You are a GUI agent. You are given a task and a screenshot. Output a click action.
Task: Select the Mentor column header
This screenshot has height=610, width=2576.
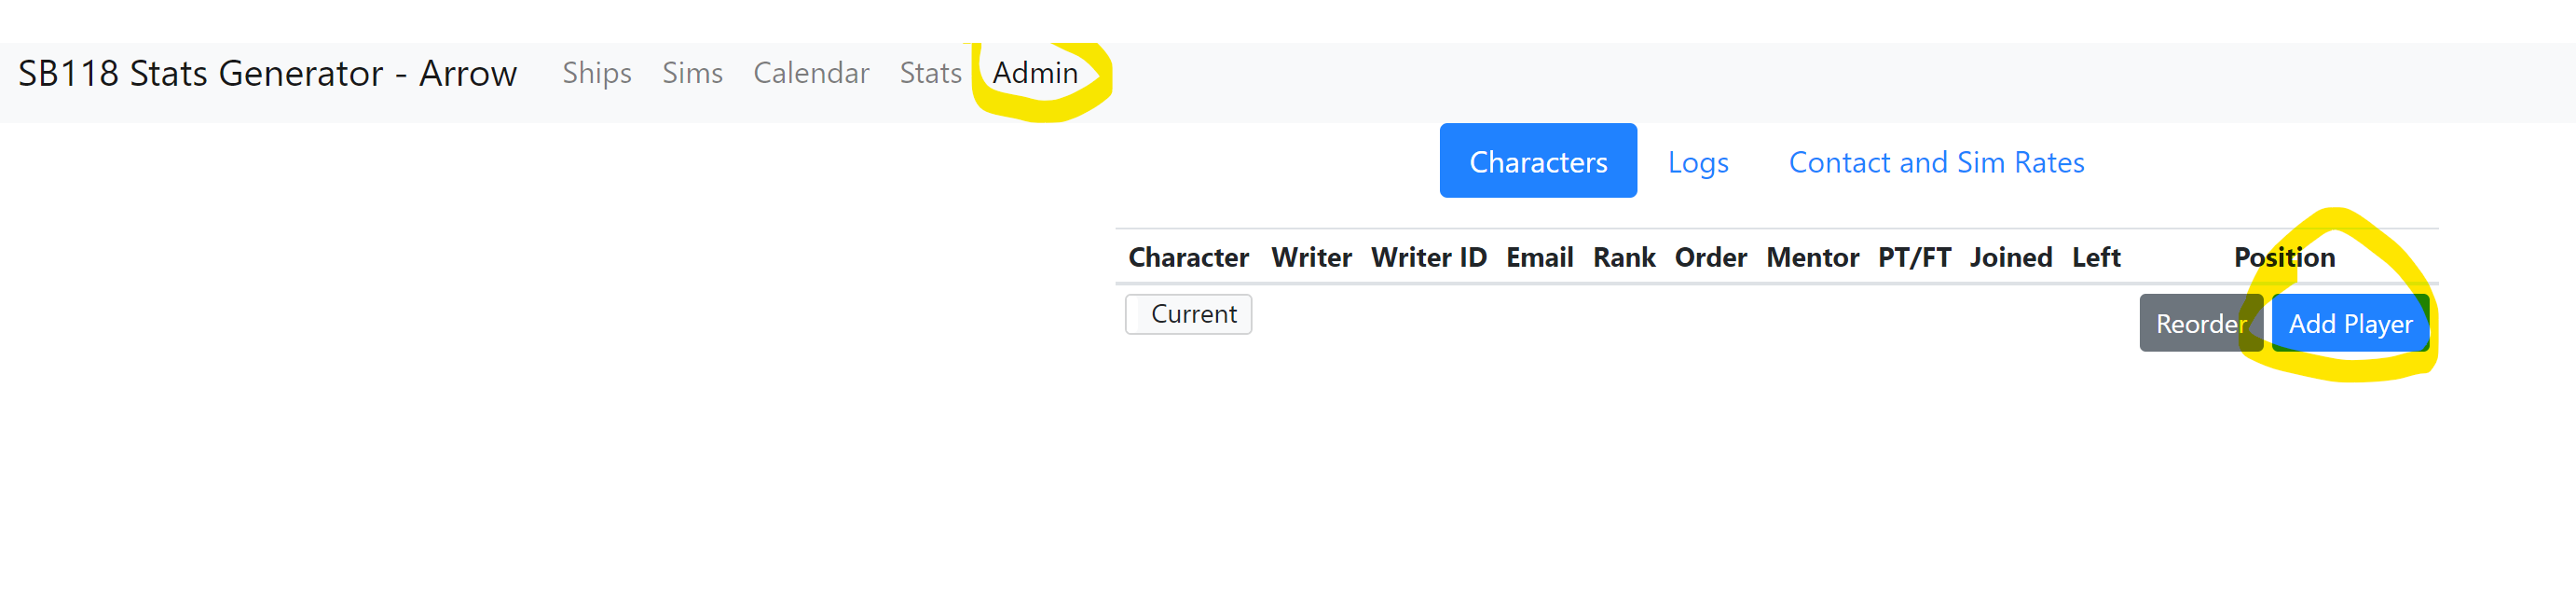[1812, 258]
